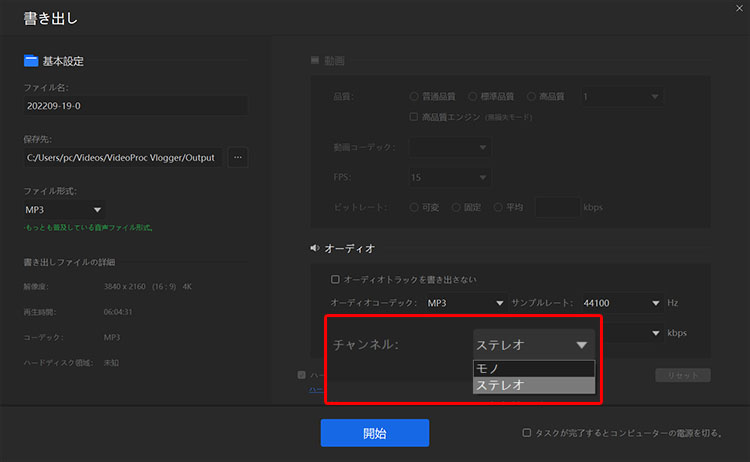
Task: Select 固定 bitrate radio button
Action: [456, 207]
